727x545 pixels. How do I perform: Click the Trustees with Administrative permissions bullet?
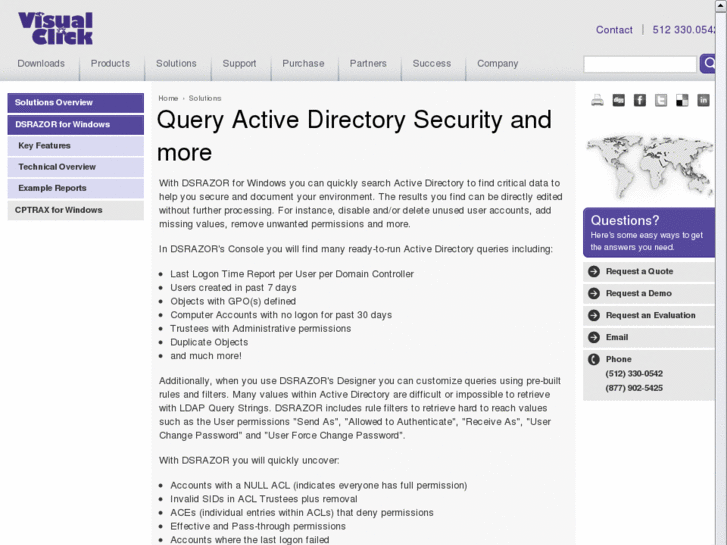pos(261,328)
